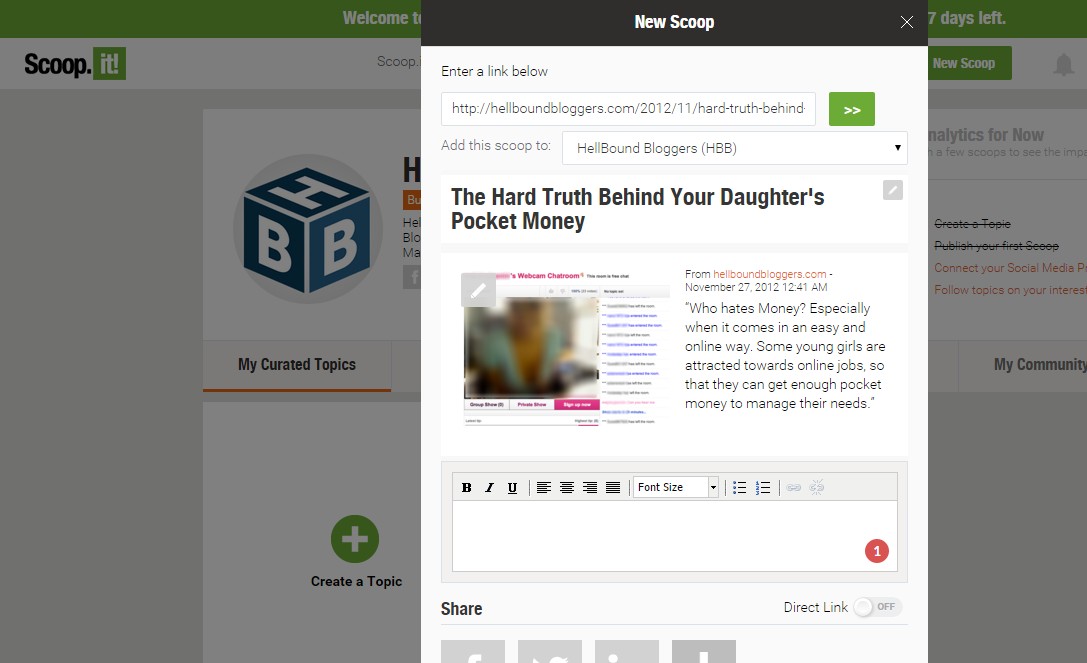Open 'Connect your Social Media' checklist link
Viewport: 1087px width, 663px height.
click(1010, 268)
